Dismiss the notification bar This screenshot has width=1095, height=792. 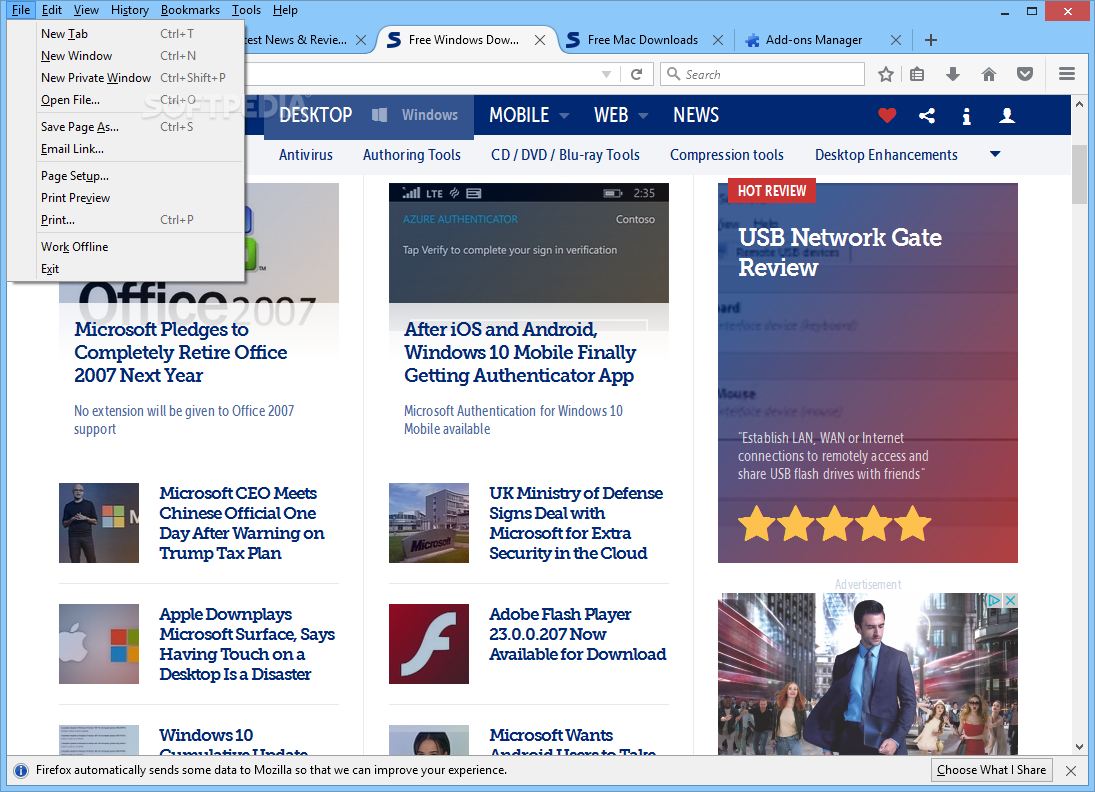pyautogui.click(x=1071, y=770)
